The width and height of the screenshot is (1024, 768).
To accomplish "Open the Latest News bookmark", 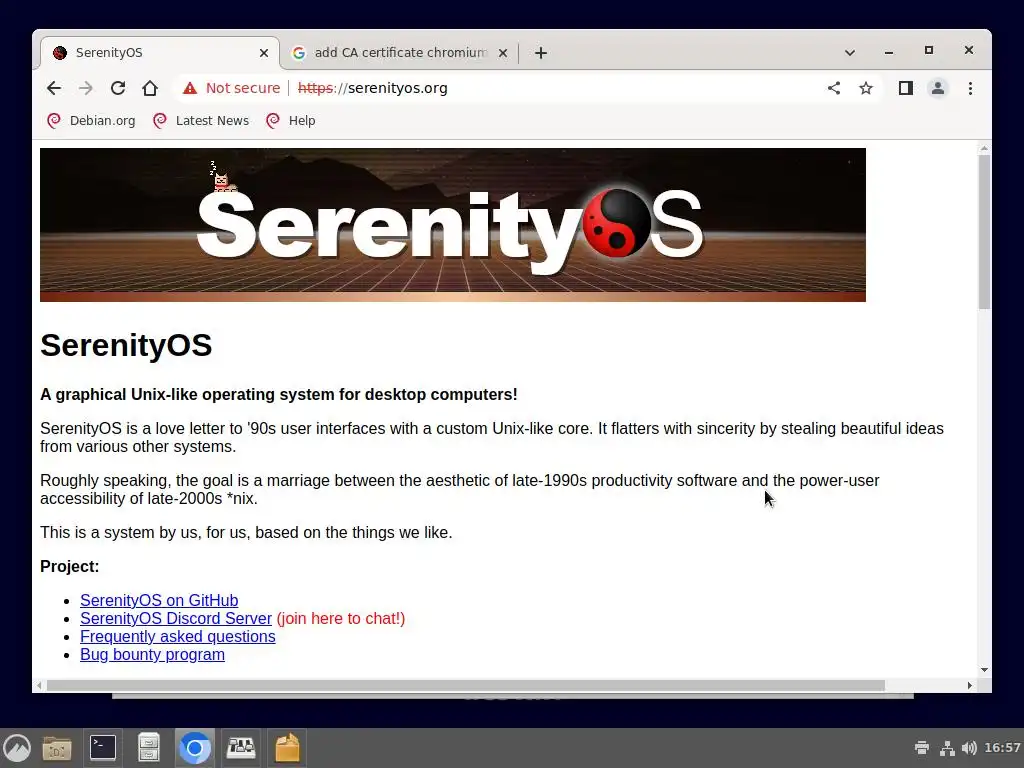I will 201,121.
